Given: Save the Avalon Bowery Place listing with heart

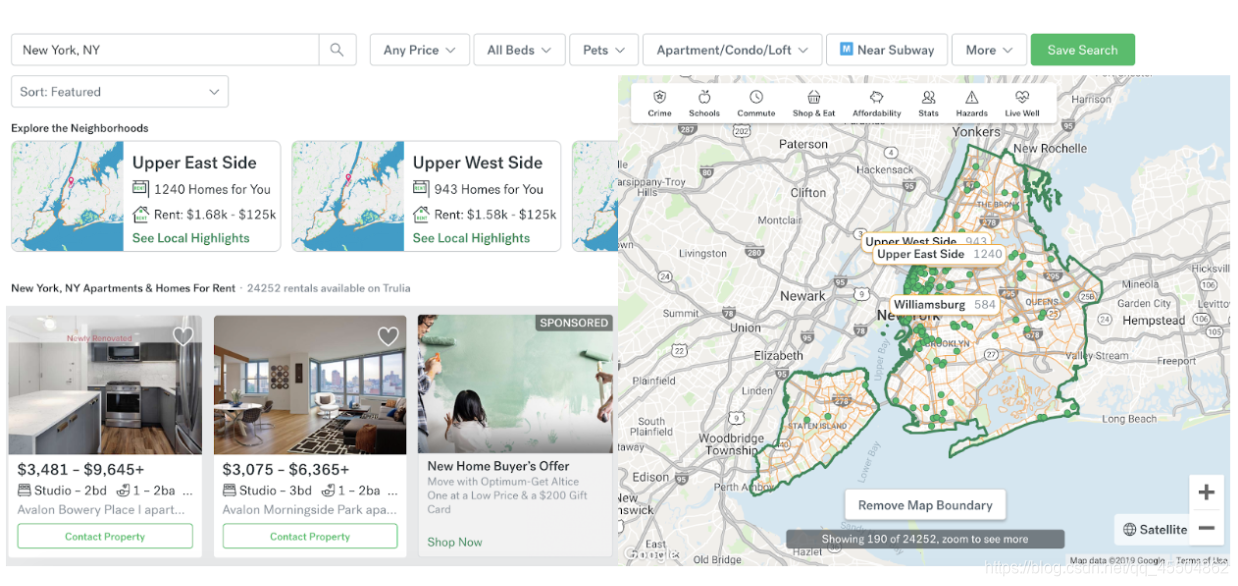Looking at the screenshot, I should pyautogui.click(x=183, y=336).
